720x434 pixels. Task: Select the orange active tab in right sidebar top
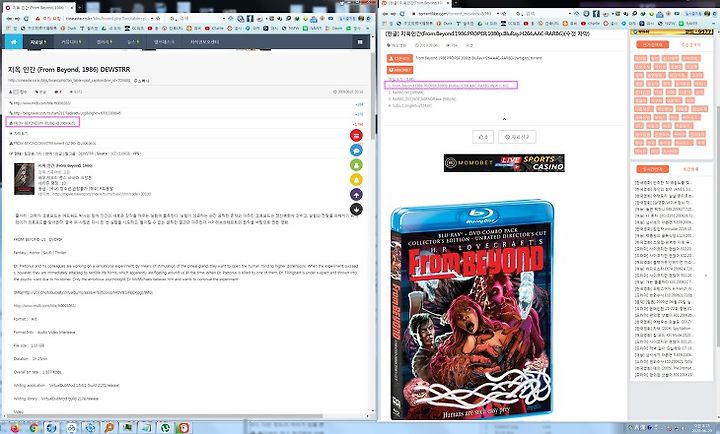tap(652, 45)
